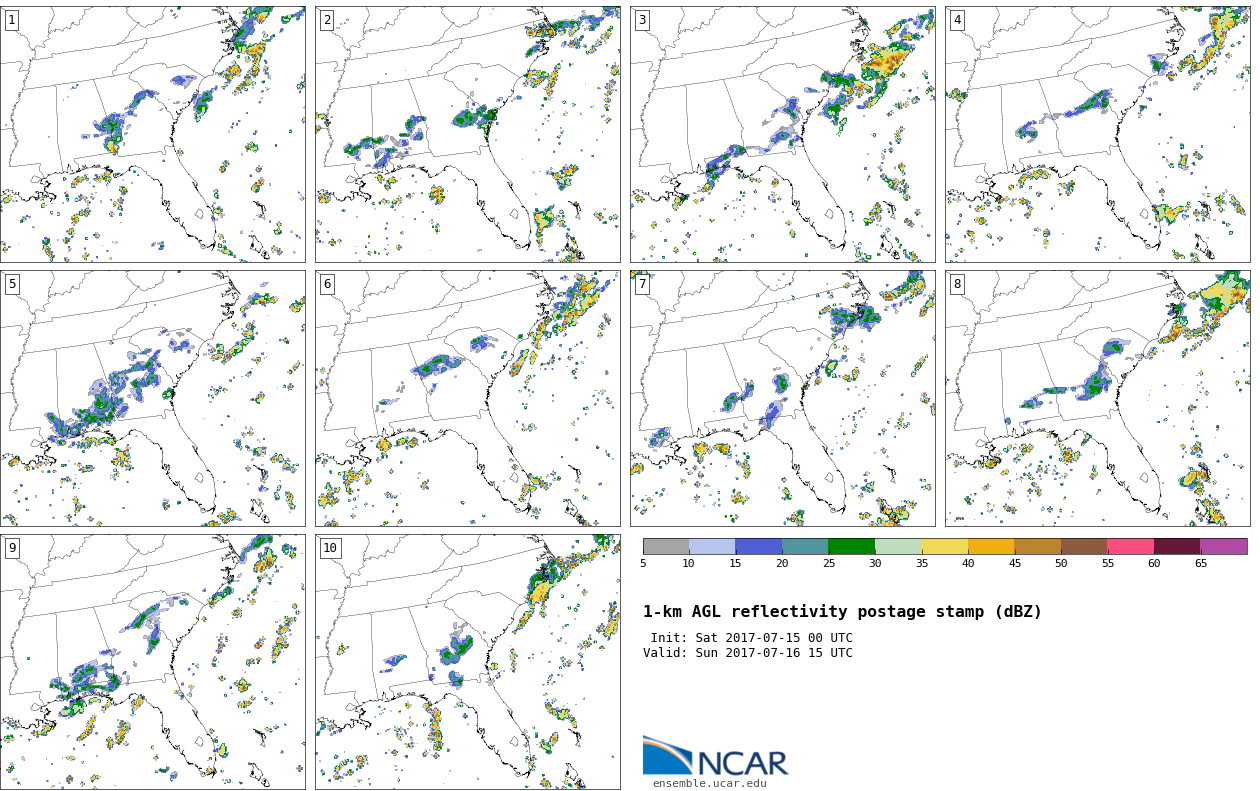Click the number label '10' on the last panel

point(330,548)
